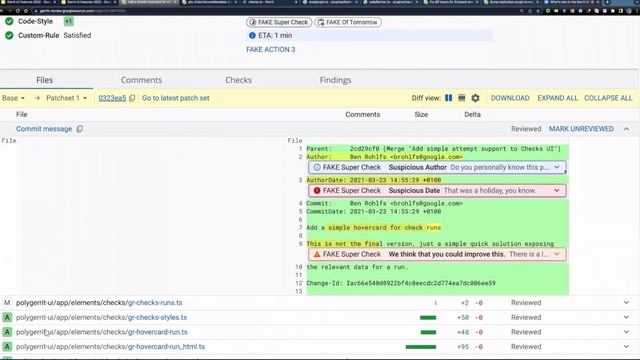Collapse the Commit message diff chevron
The image size is (640, 360).
pyautogui.click(x=626, y=129)
